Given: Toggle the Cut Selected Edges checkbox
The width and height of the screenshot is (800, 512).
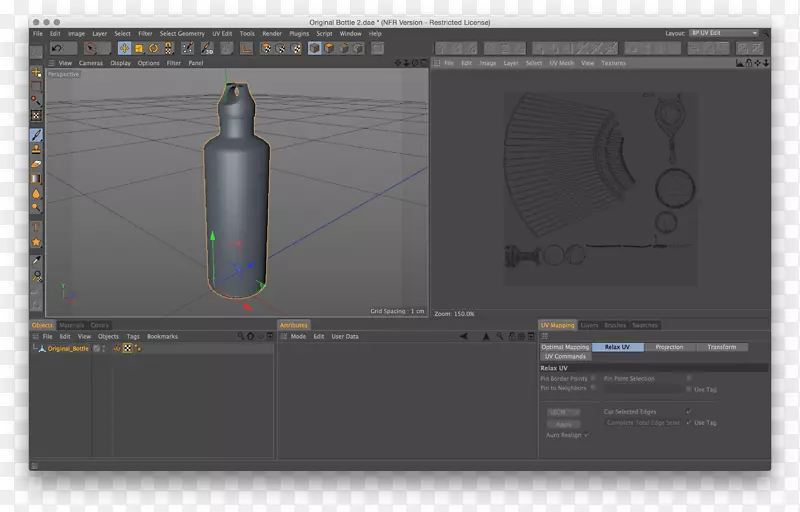Looking at the screenshot, I should pyautogui.click(x=688, y=411).
